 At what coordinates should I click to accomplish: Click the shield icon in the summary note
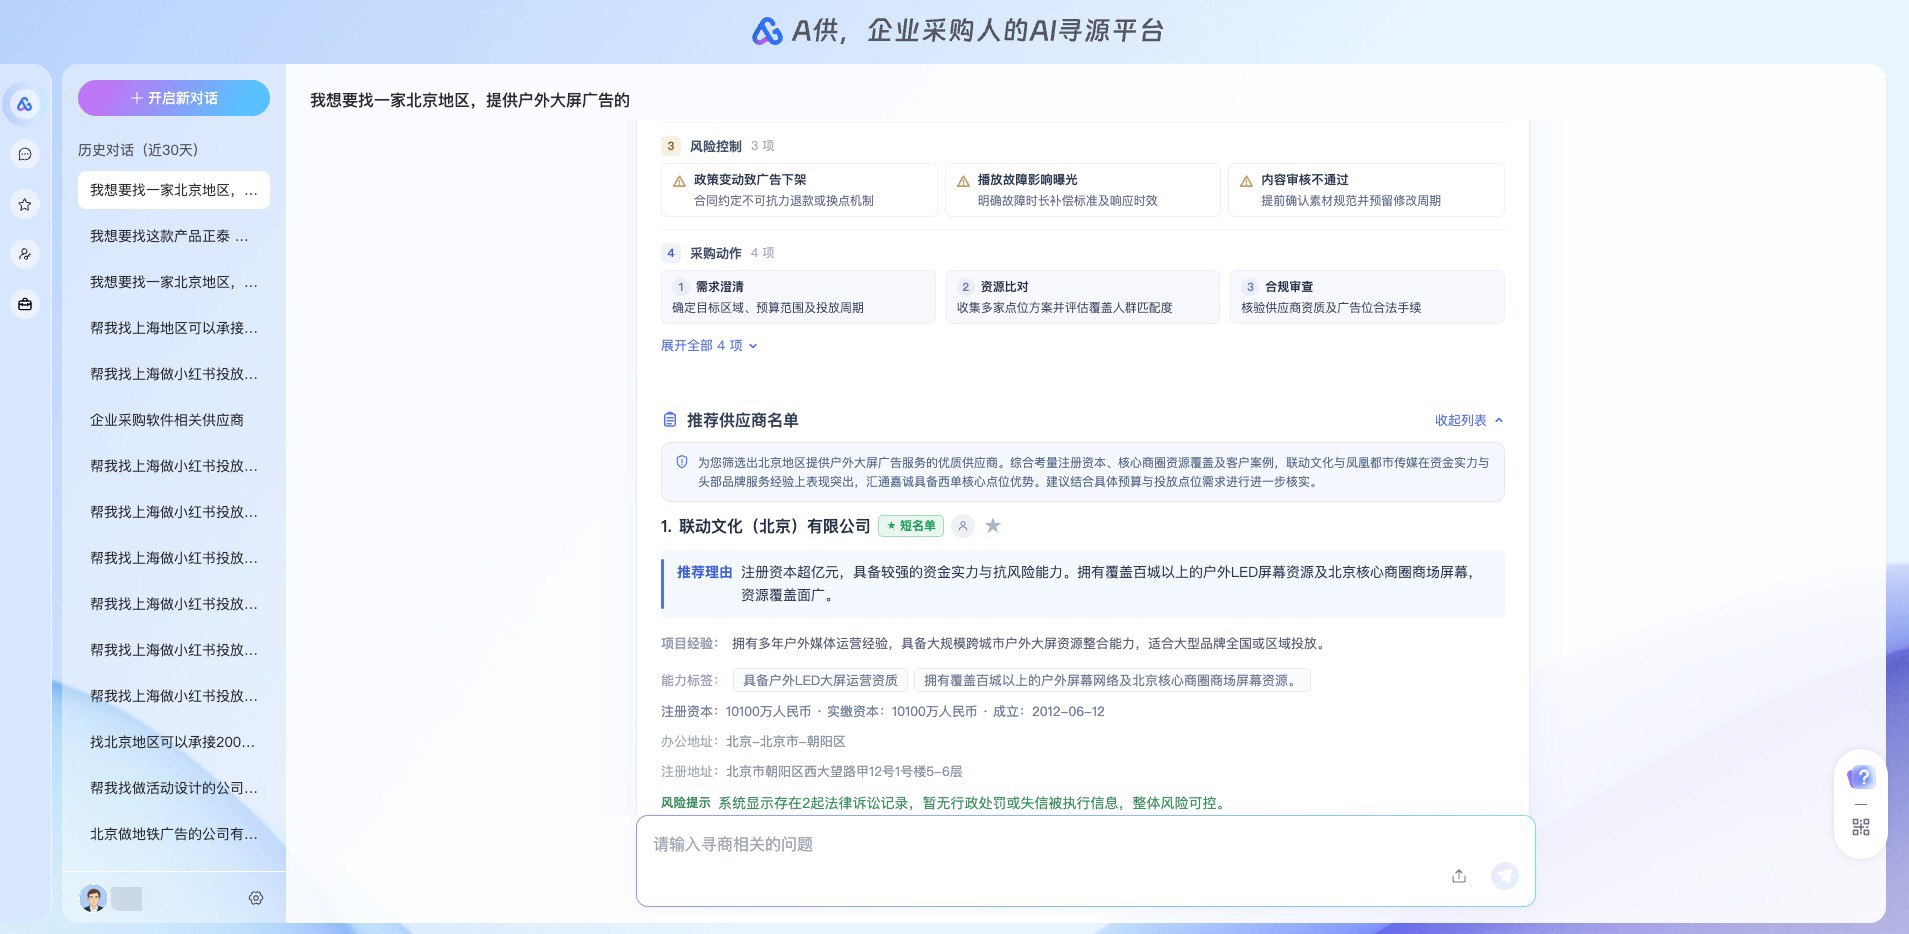682,462
